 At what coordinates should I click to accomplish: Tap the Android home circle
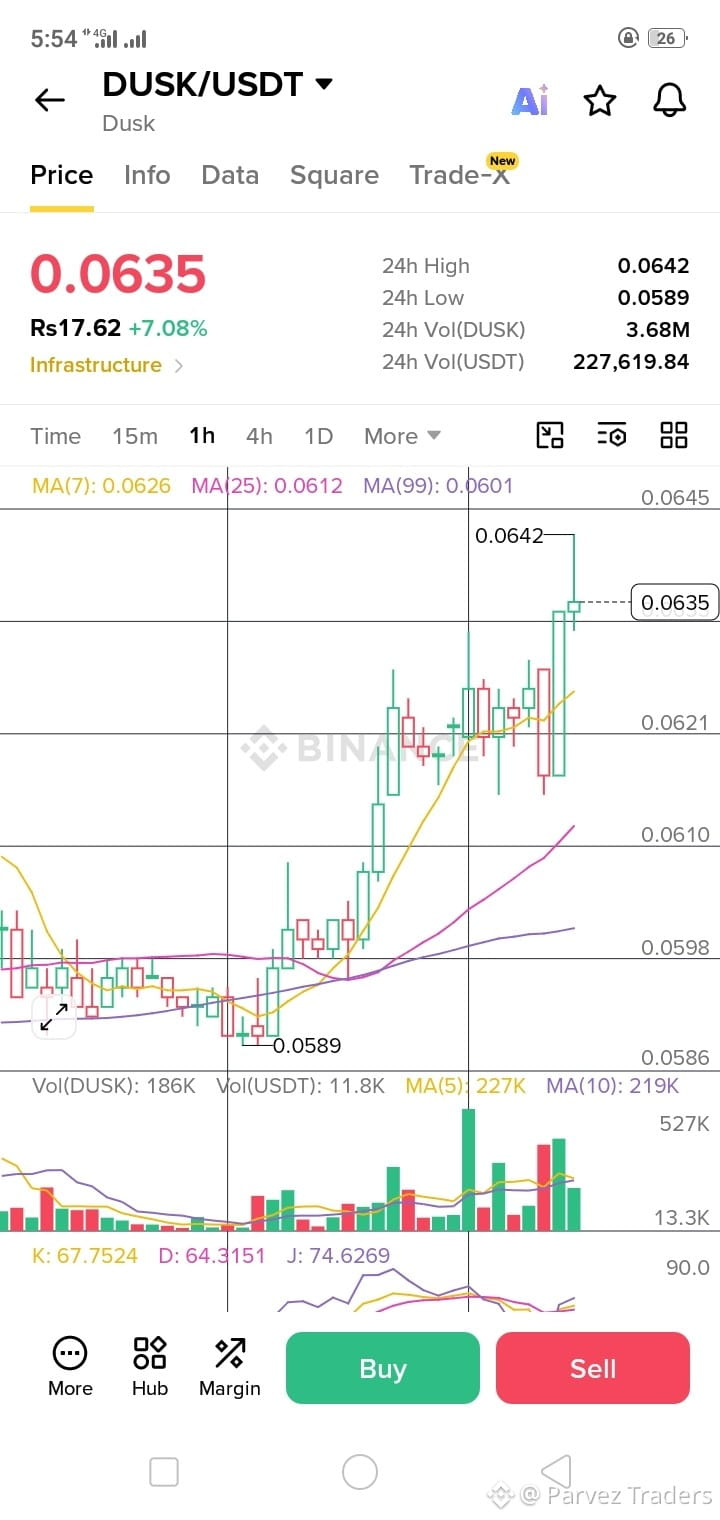tap(360, 1472)
